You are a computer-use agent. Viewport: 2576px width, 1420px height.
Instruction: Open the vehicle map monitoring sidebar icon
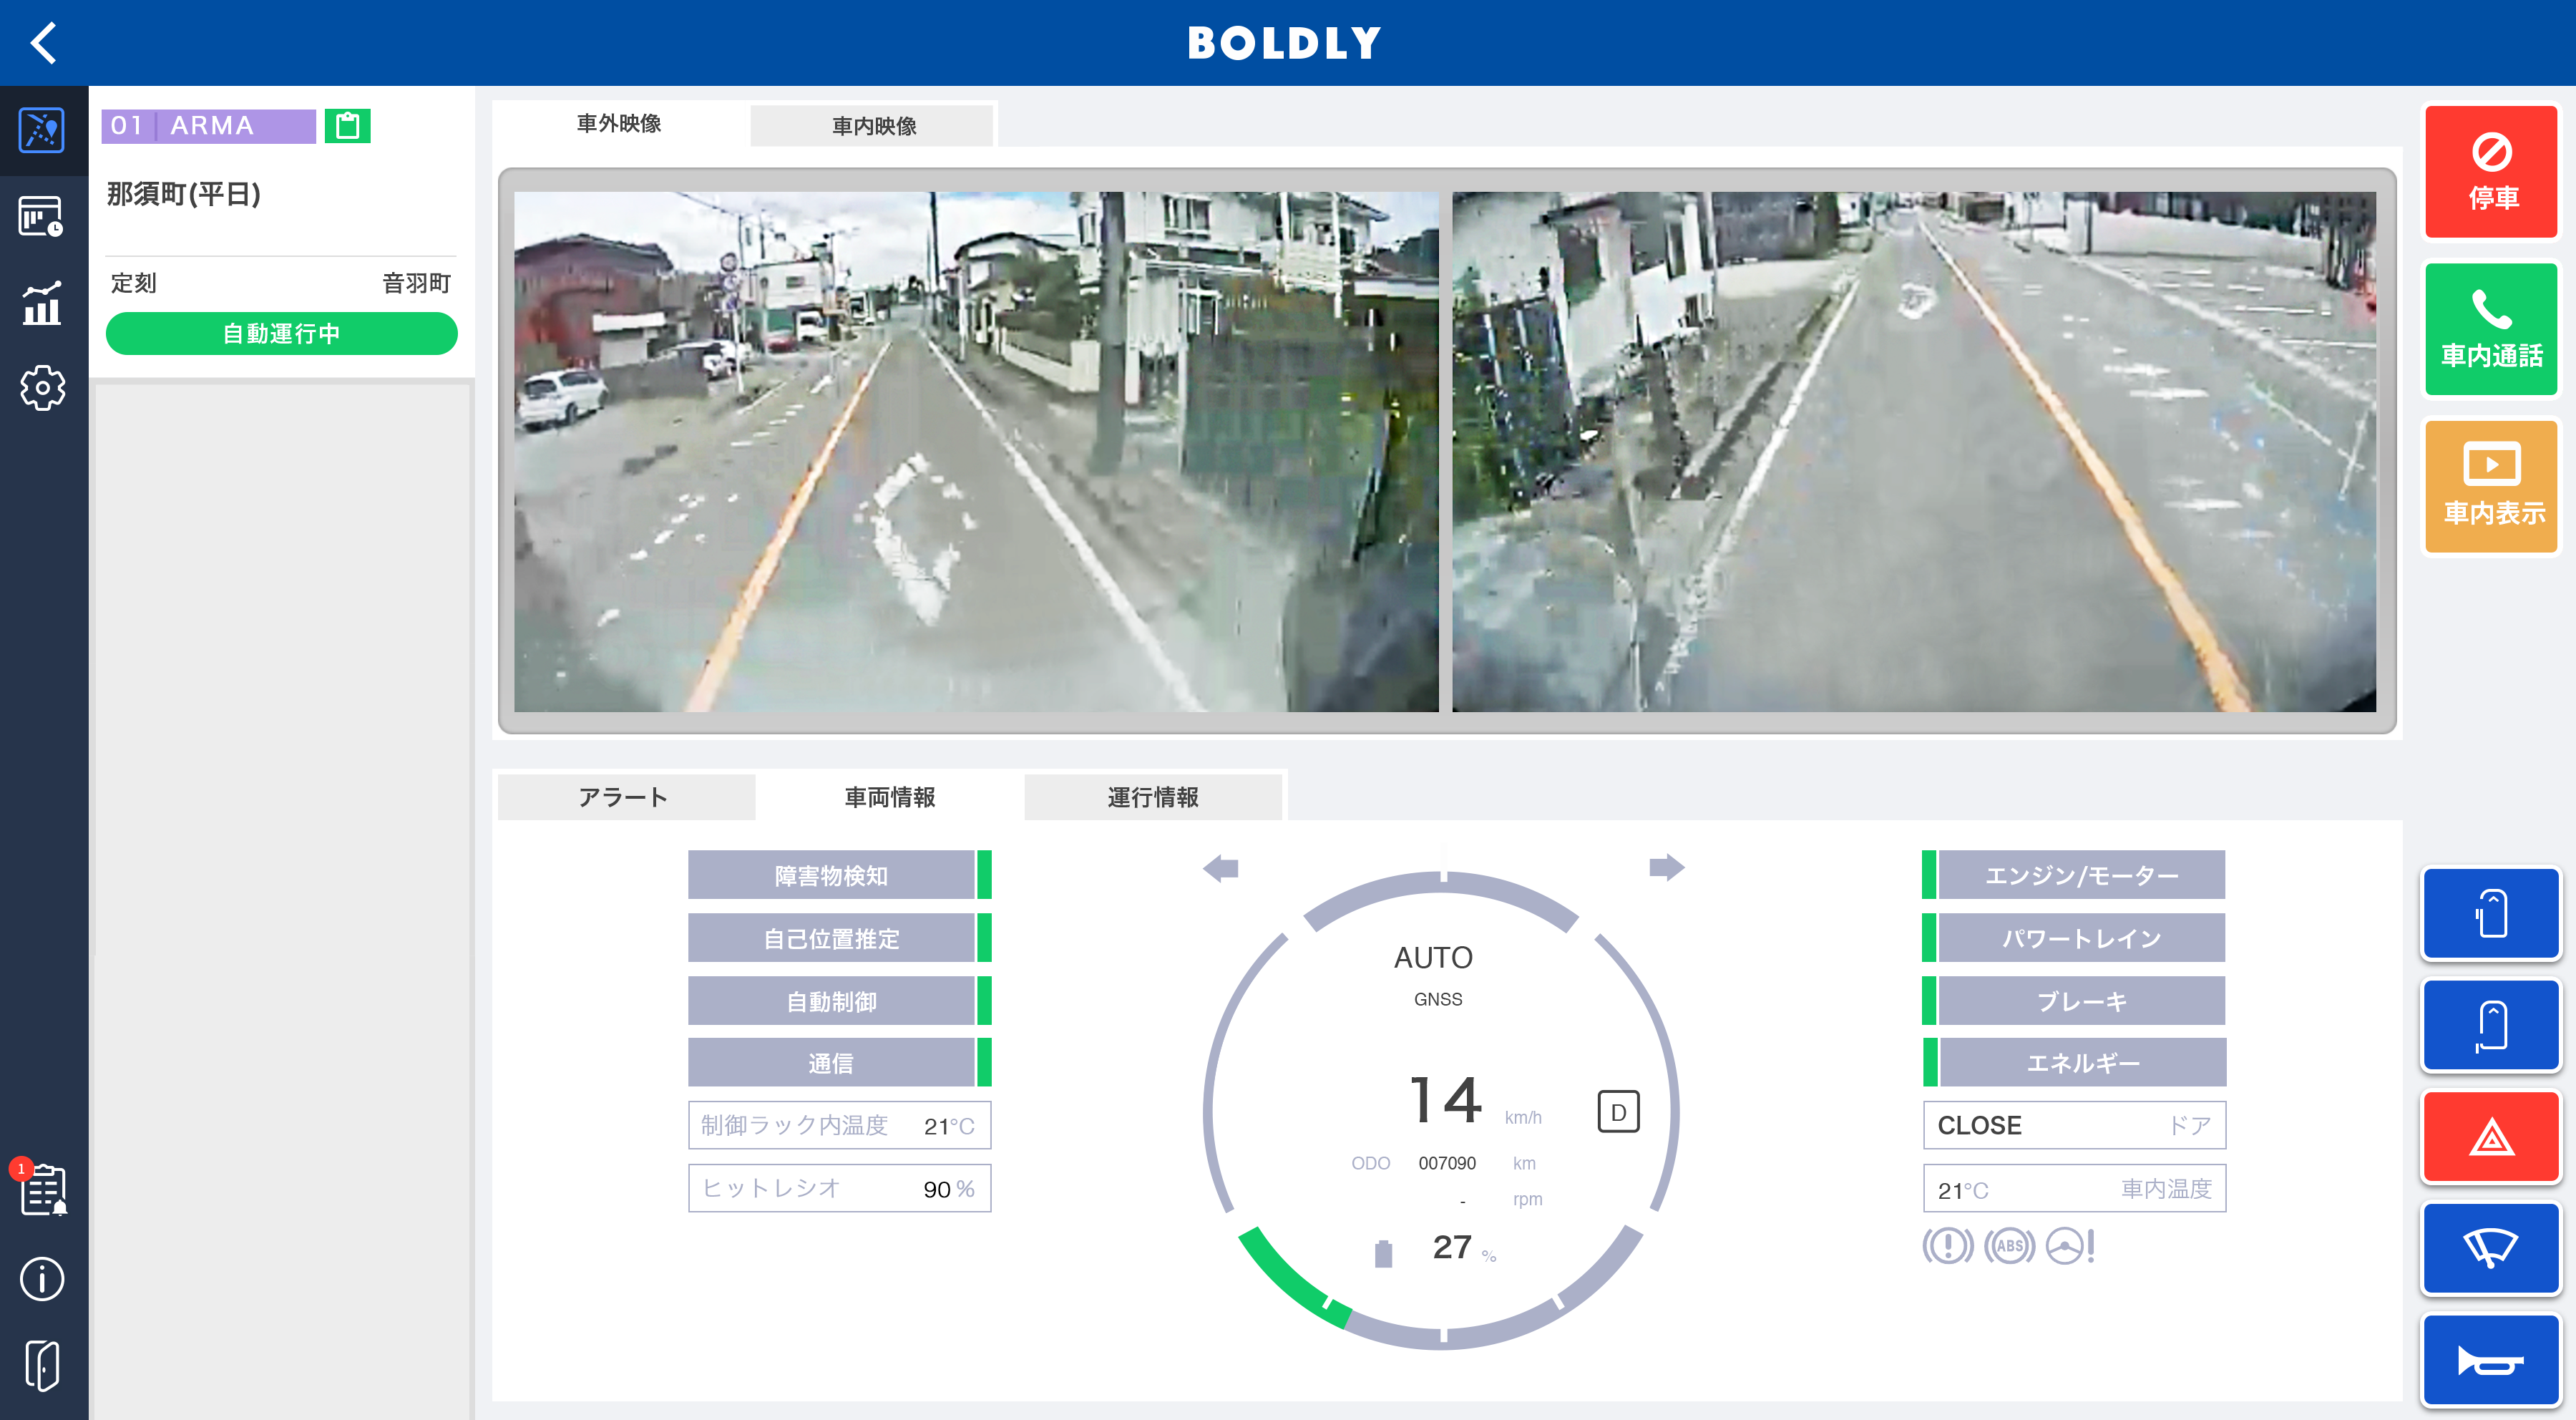pyautogui.click(x=42, y=131)
